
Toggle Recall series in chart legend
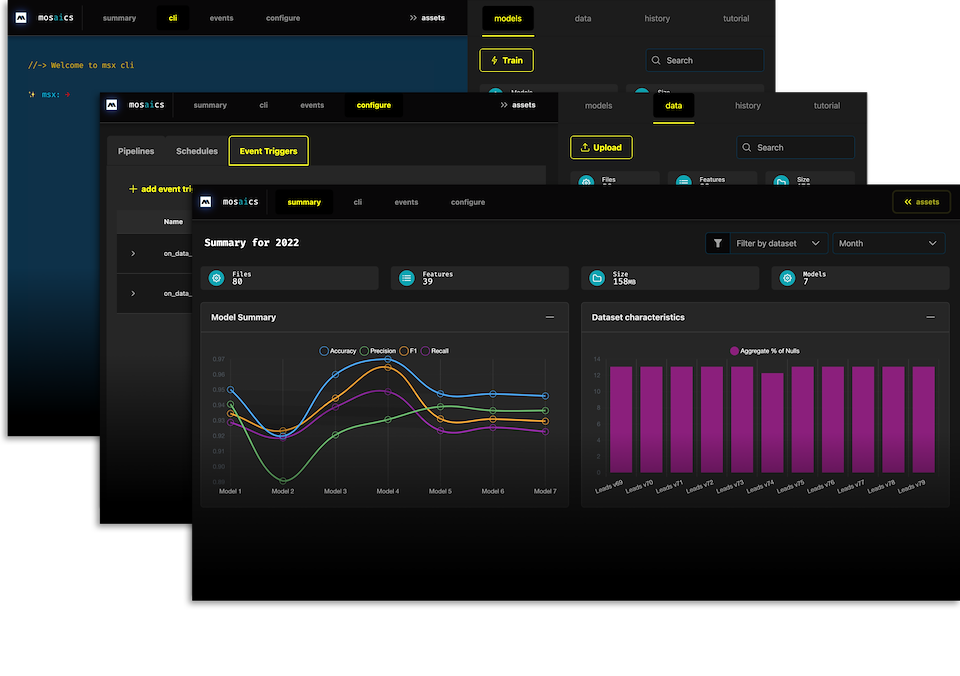pyautogui.click(x=435, y=351)
